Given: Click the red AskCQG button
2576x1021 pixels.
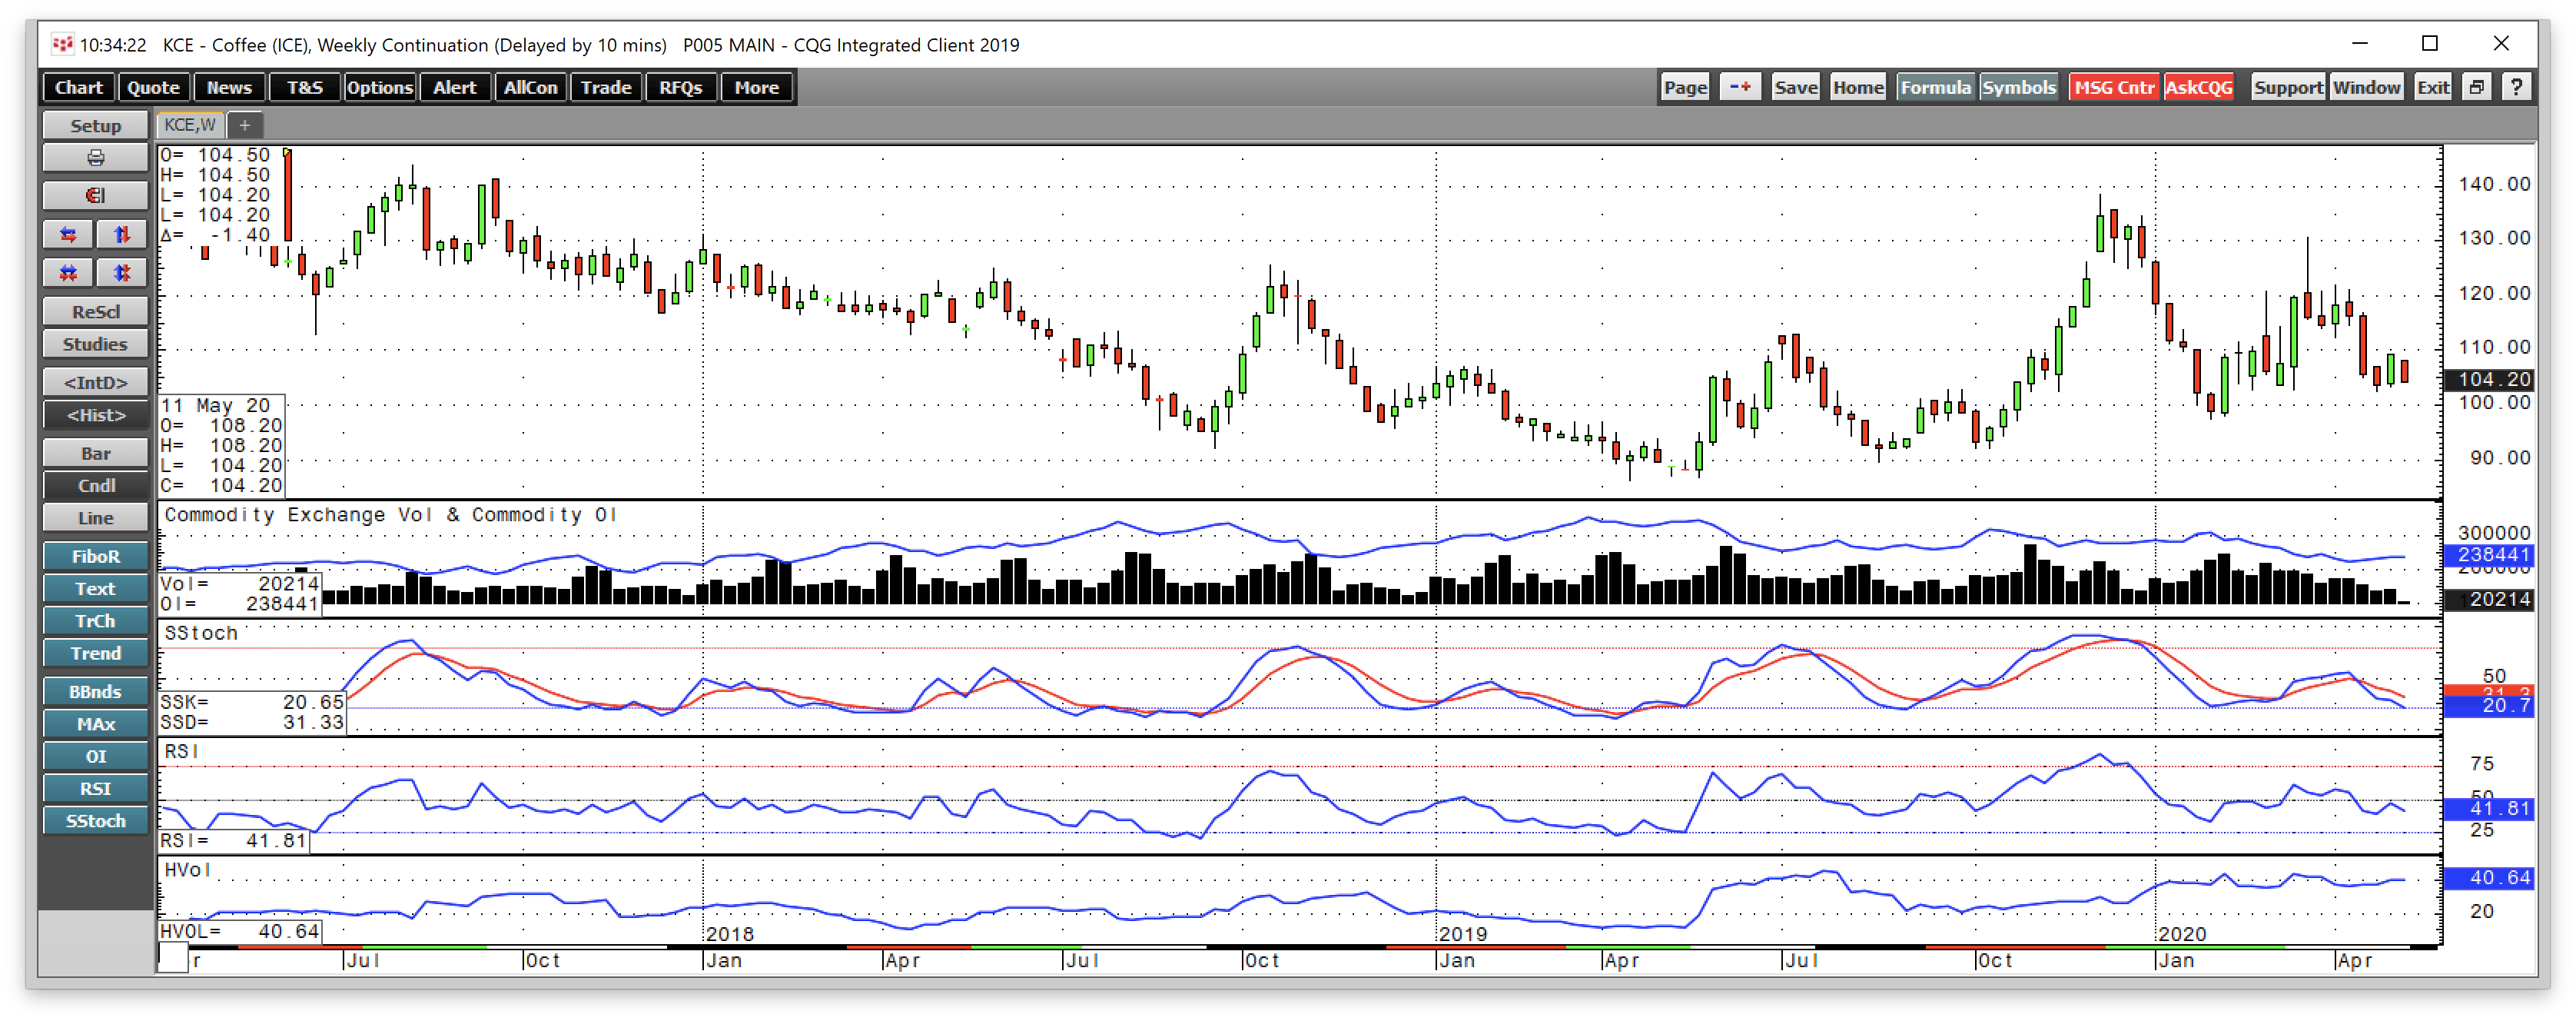Looking at the screenshot, I should 2198,87.
